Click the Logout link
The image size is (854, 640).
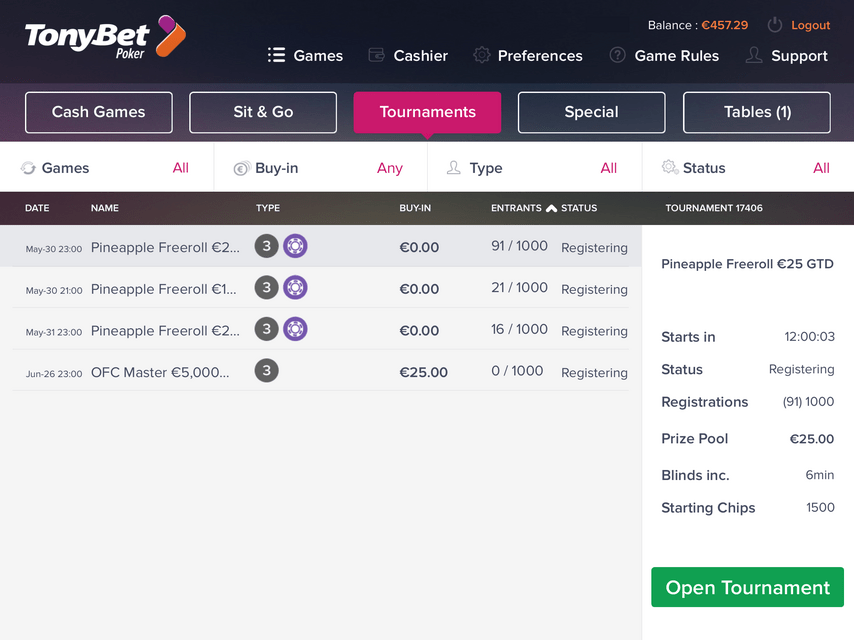click(810, 25)
